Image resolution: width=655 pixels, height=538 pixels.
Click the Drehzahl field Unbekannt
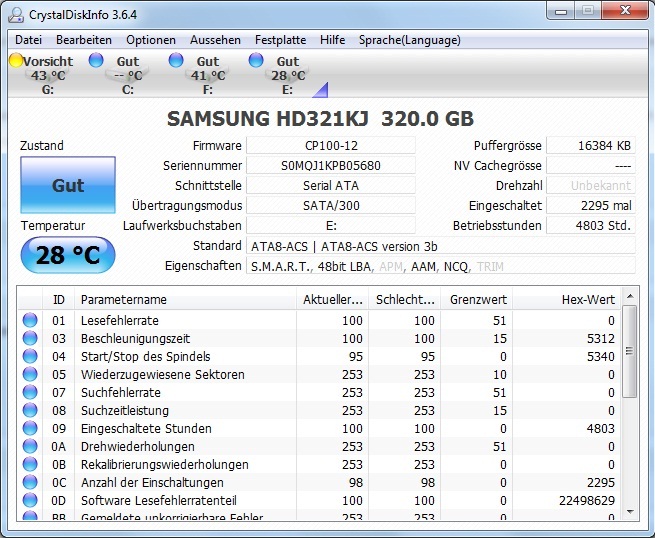pyautogui.click(x=591, y=185)
